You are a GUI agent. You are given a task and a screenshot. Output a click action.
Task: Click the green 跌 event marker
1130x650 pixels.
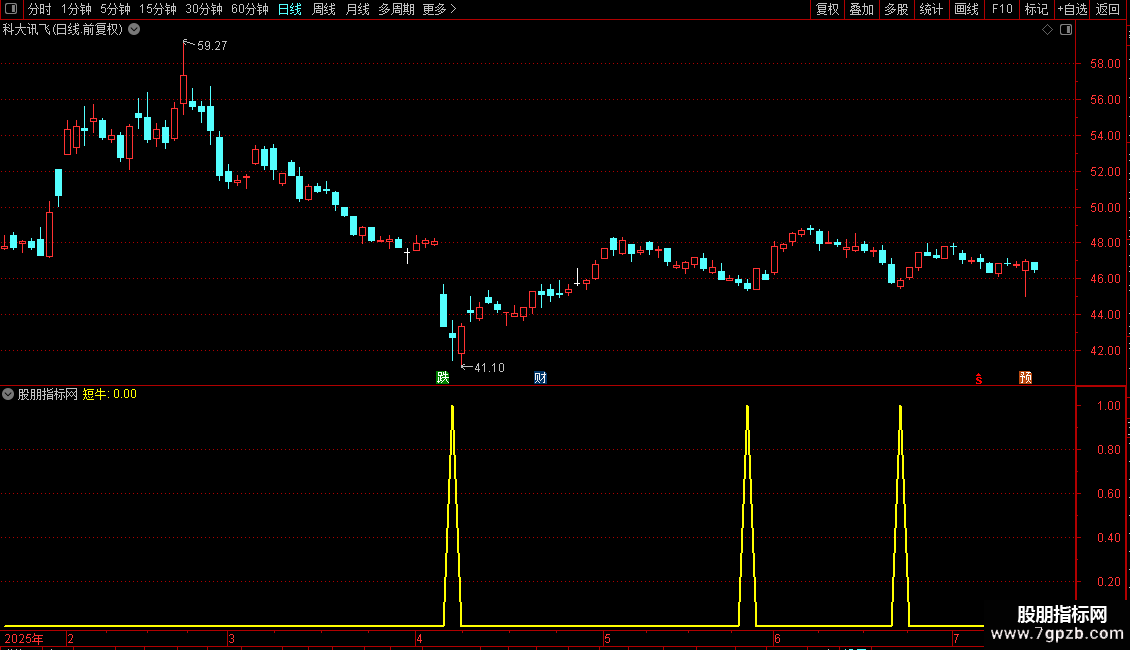(442, 378)
